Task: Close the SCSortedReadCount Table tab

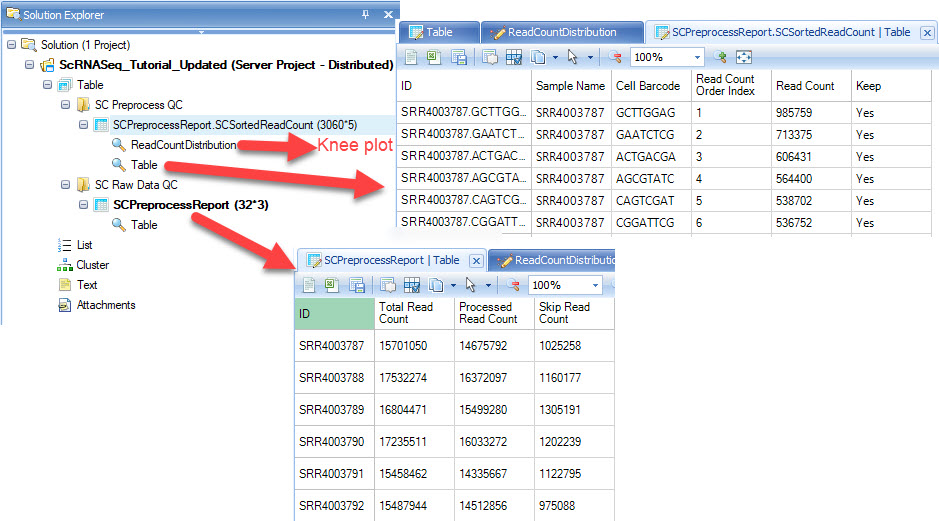Action: point(927,33)
